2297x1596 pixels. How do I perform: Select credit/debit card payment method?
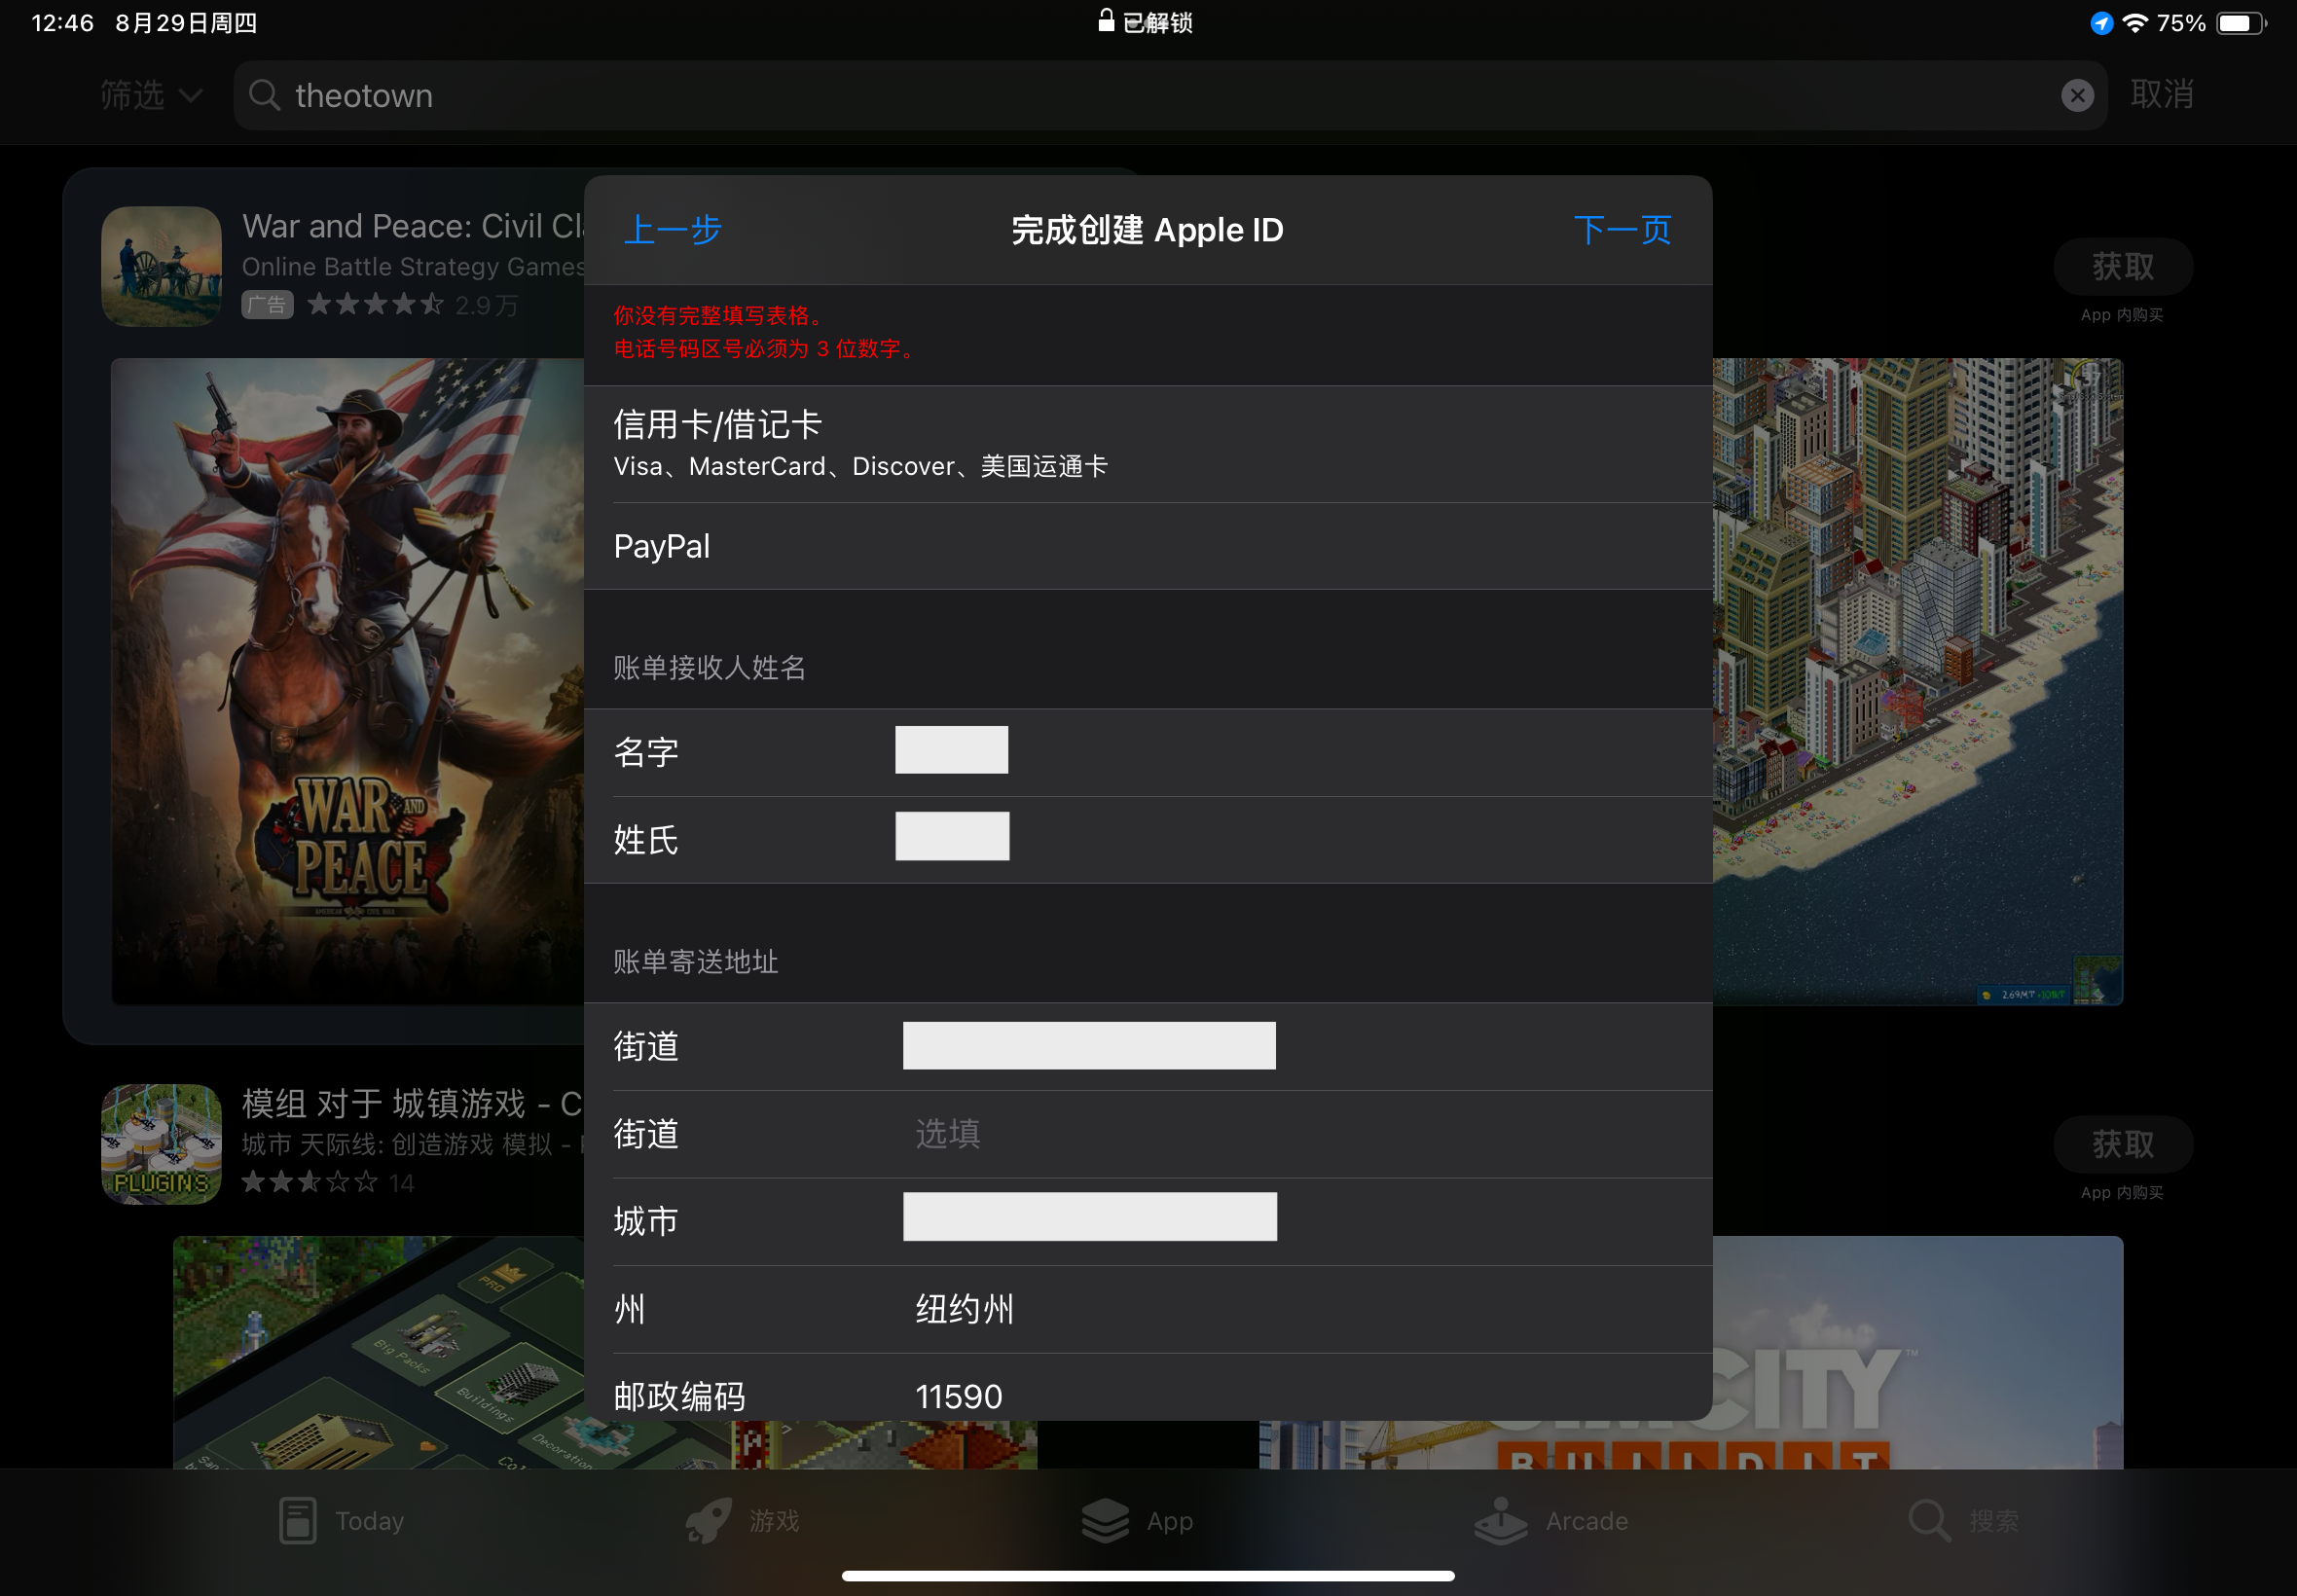tap(1147, 444)
